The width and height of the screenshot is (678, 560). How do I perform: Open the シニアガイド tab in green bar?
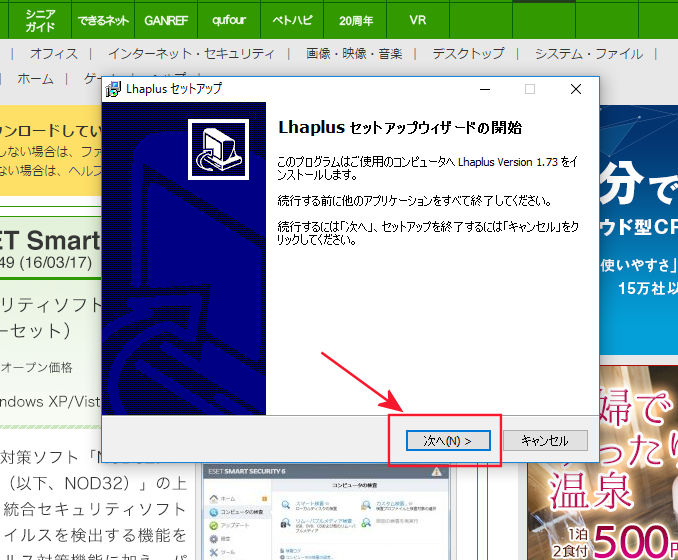point(40,20)
